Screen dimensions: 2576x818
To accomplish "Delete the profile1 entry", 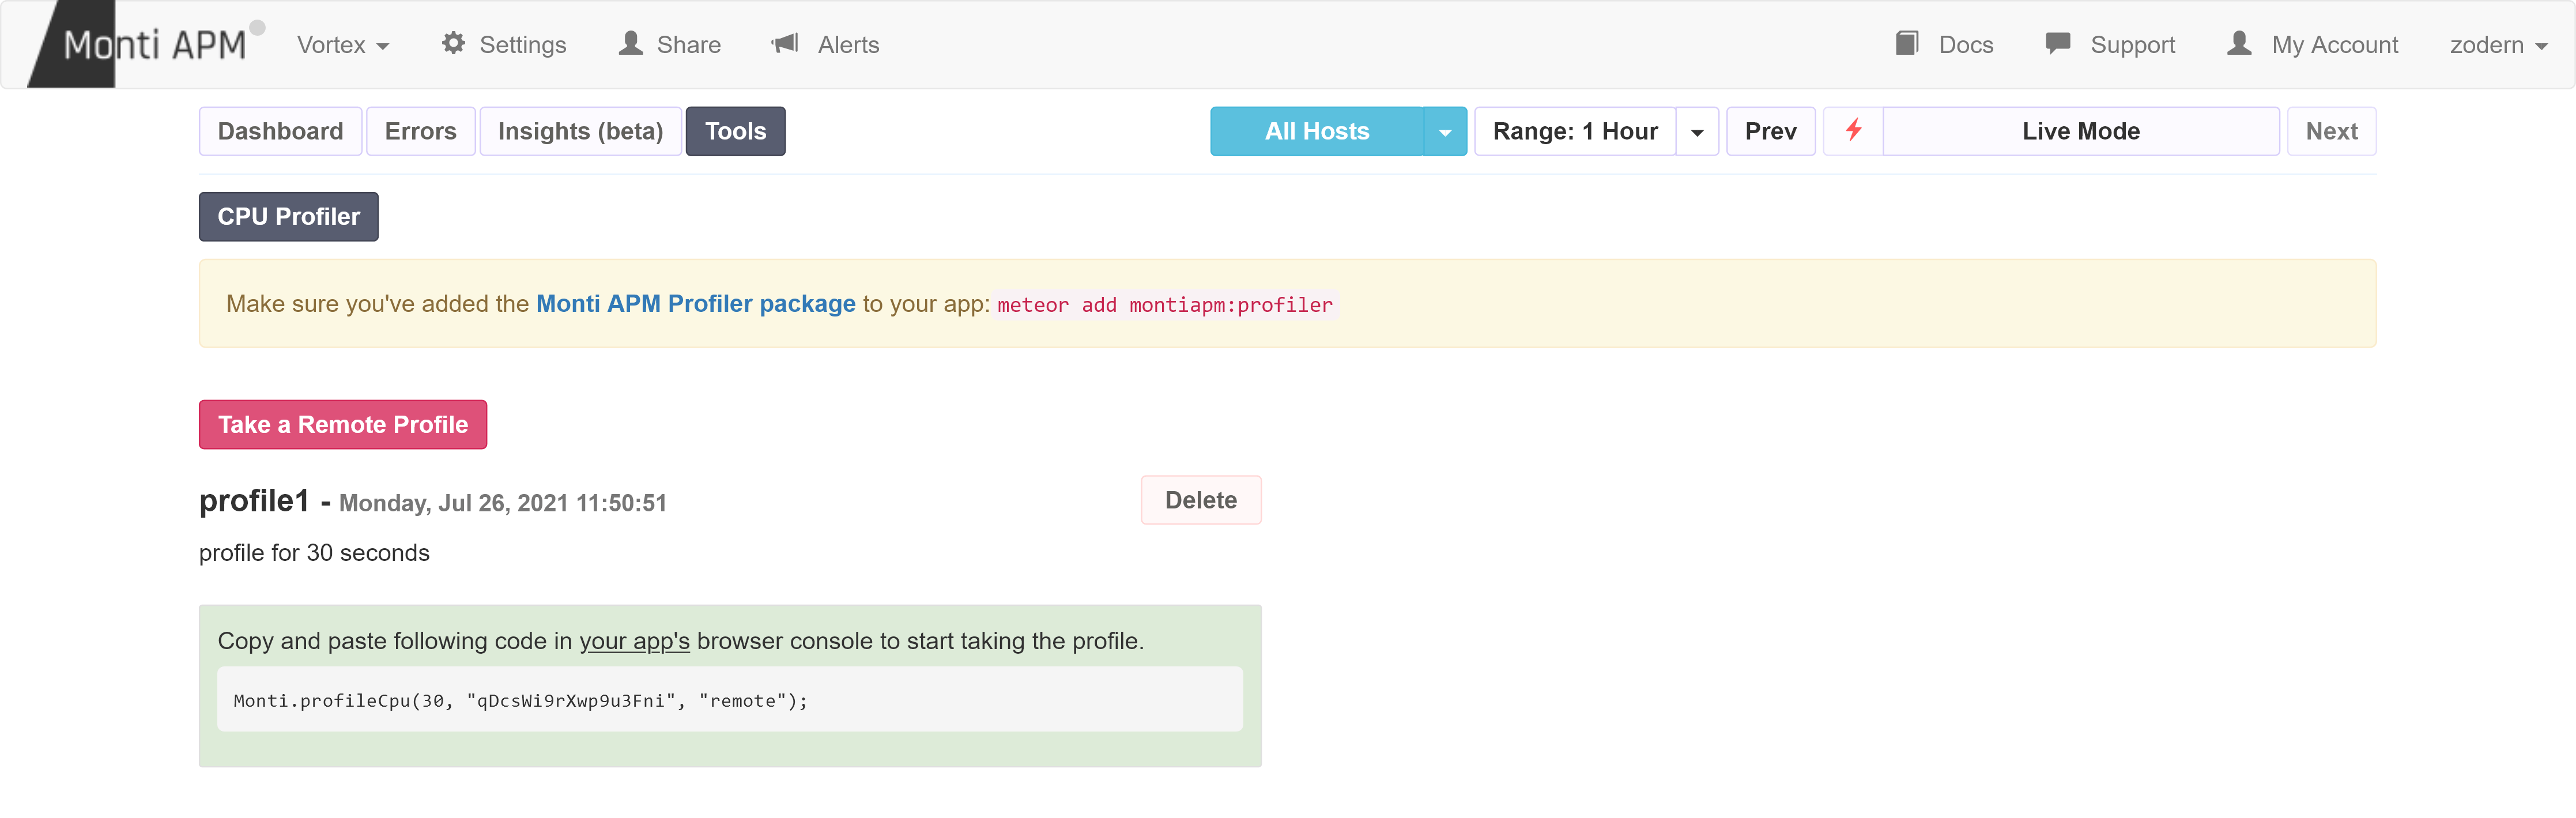I will coord(1200,500).
